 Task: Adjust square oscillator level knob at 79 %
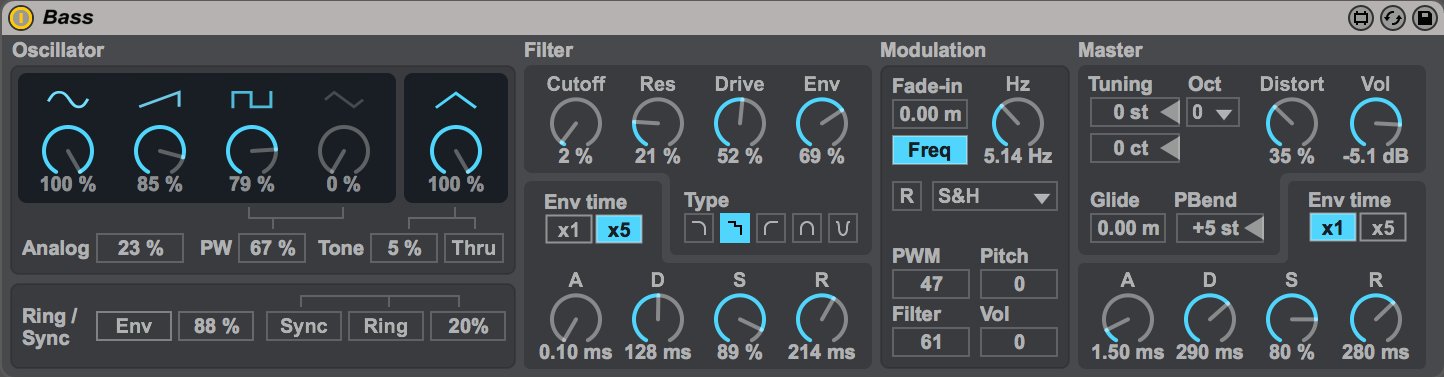pyautogui.click(x=251, y=151)
